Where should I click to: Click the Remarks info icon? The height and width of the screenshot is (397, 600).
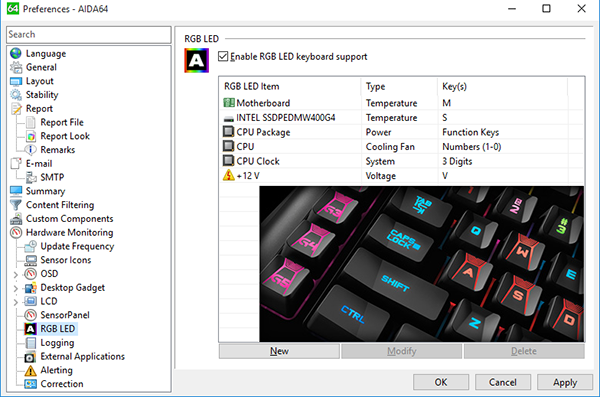tap(31, 150)
